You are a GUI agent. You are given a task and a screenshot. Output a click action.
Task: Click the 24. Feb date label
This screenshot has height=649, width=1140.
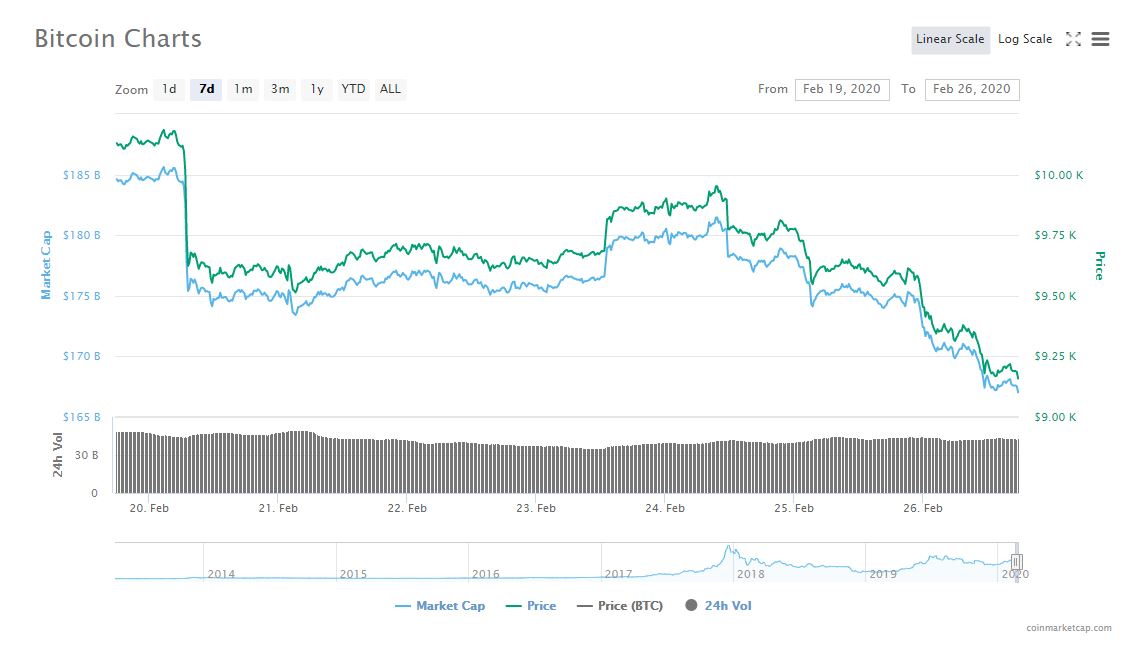pyautogui.click(x=665, y=509)
